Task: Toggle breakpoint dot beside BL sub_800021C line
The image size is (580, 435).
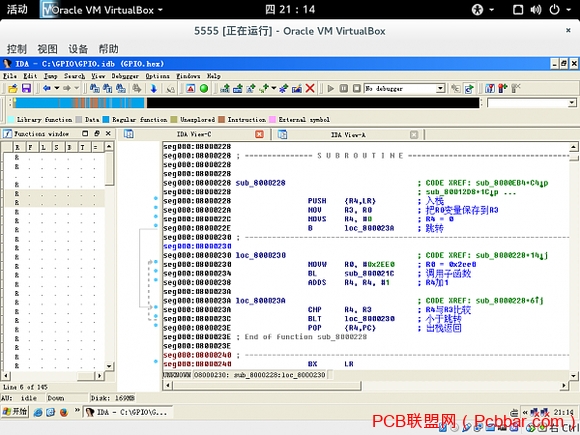Action: [156, 271]
